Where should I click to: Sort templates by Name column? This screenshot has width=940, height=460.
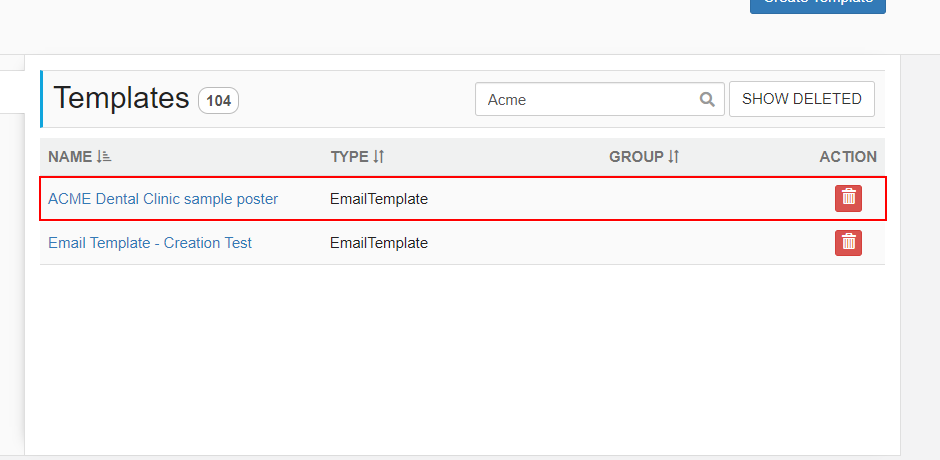pos(80,157)
